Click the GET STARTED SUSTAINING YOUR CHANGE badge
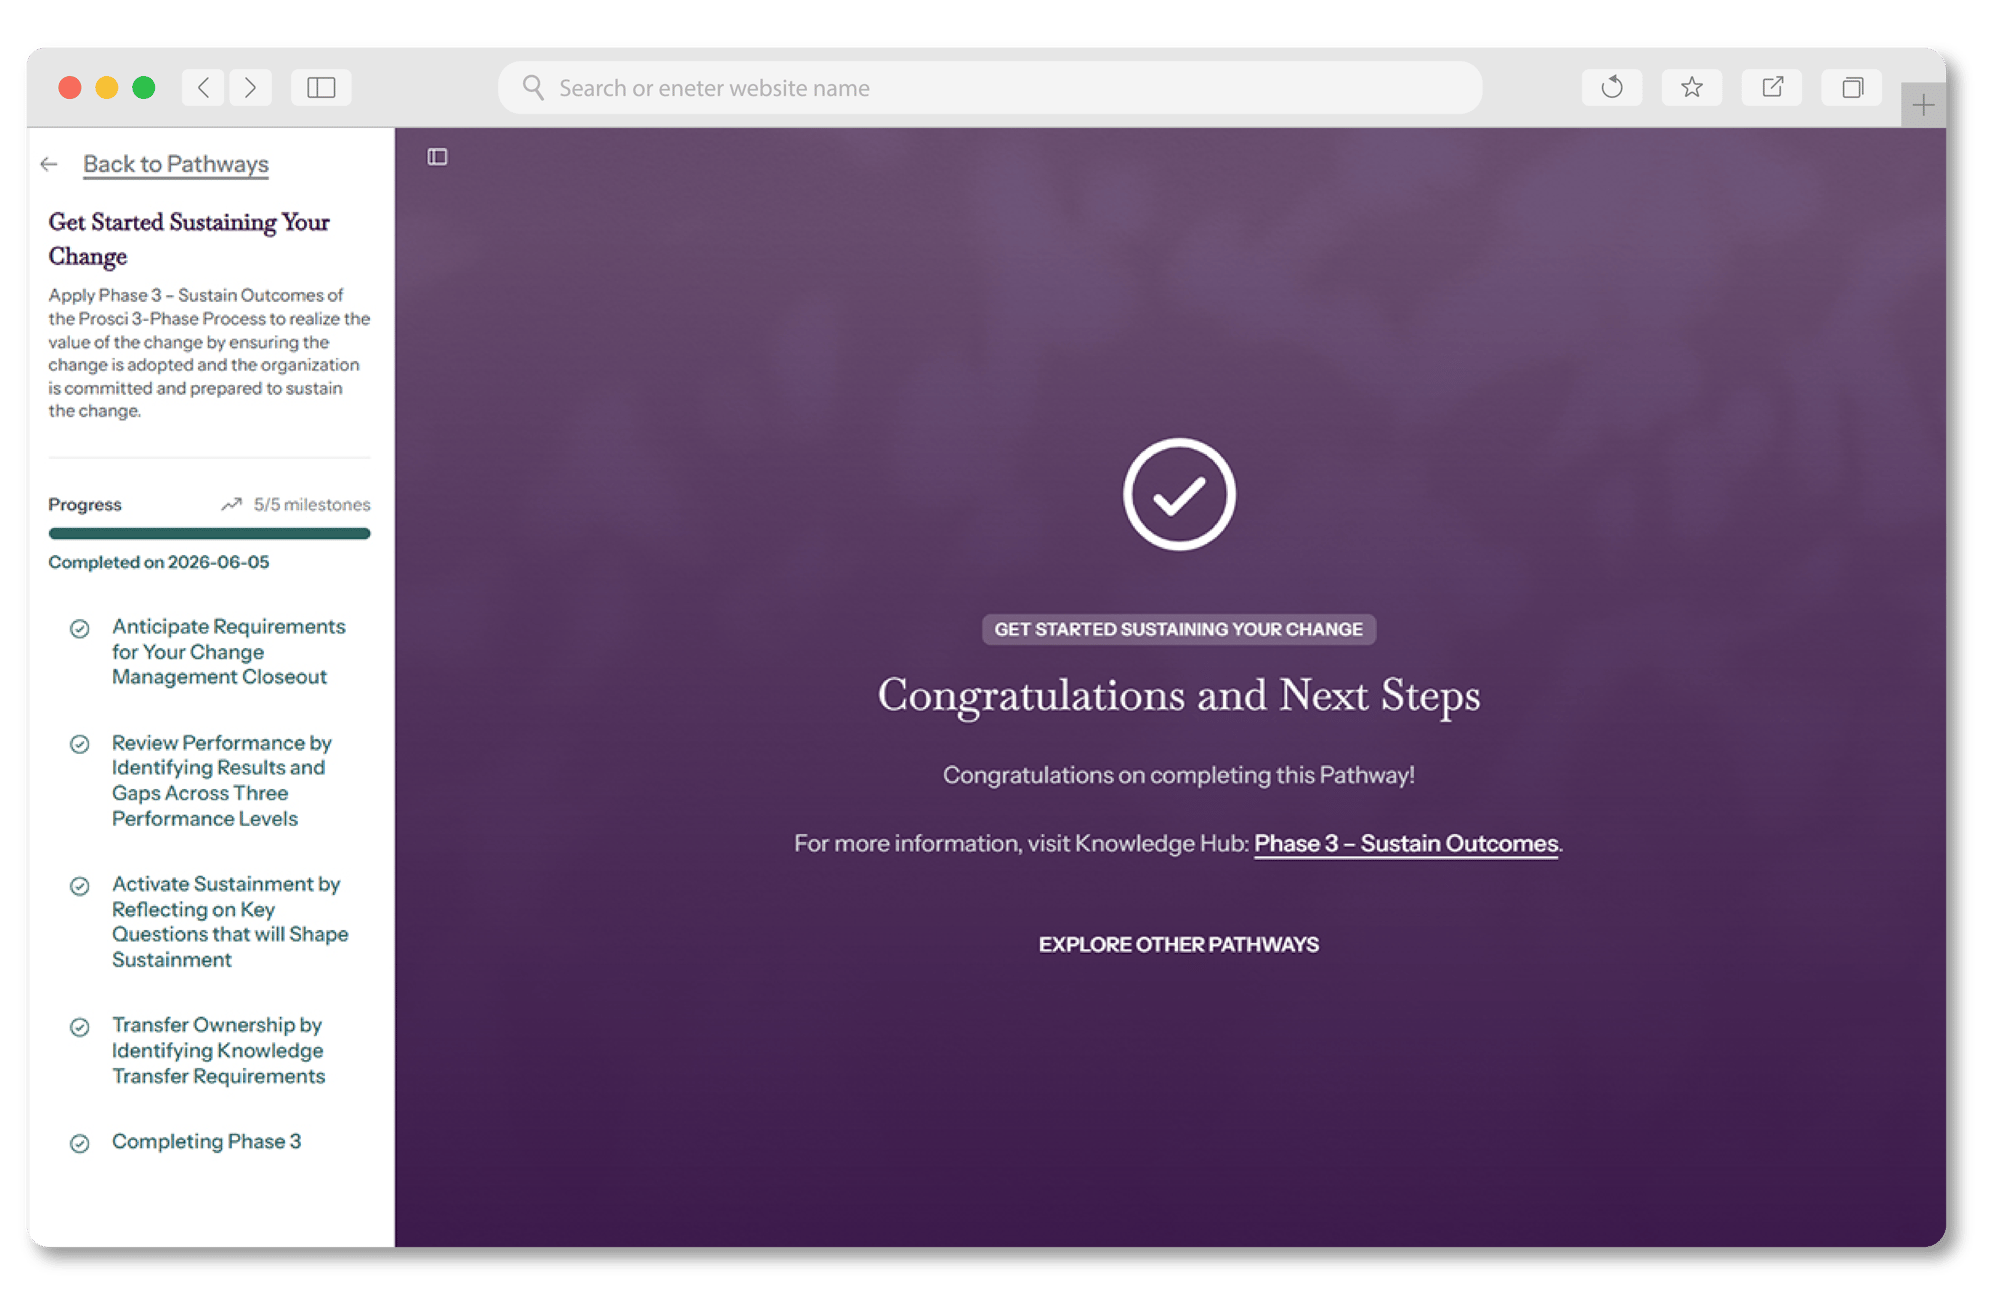This screenshot has height=1295, width=2000. tap(1179, 630)
